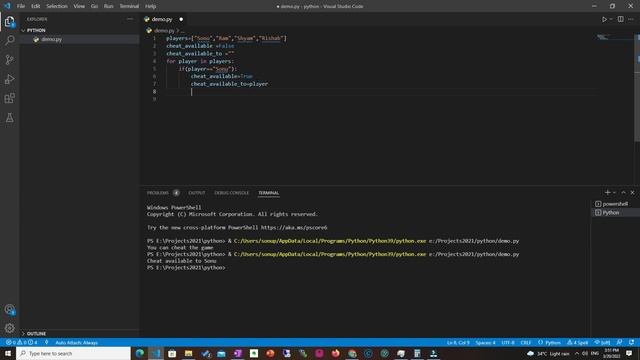The width and height of the screenshot is (640, 360).
Task: Open the View menu
Action: click(x=79, y=6)
